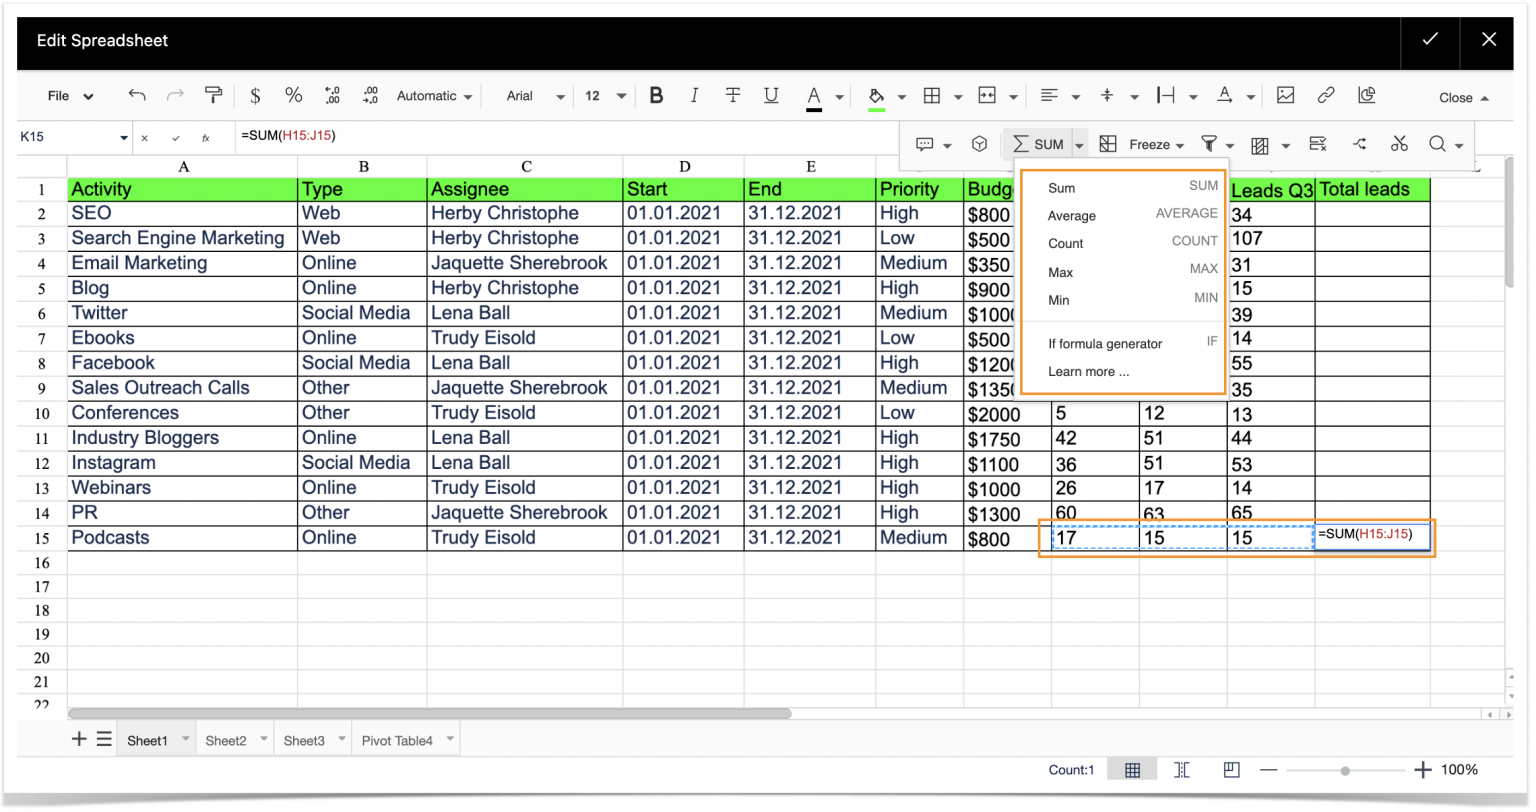Cut selection using the scissors icon
Screen dimensions: 1536x812
[1399, 144]
